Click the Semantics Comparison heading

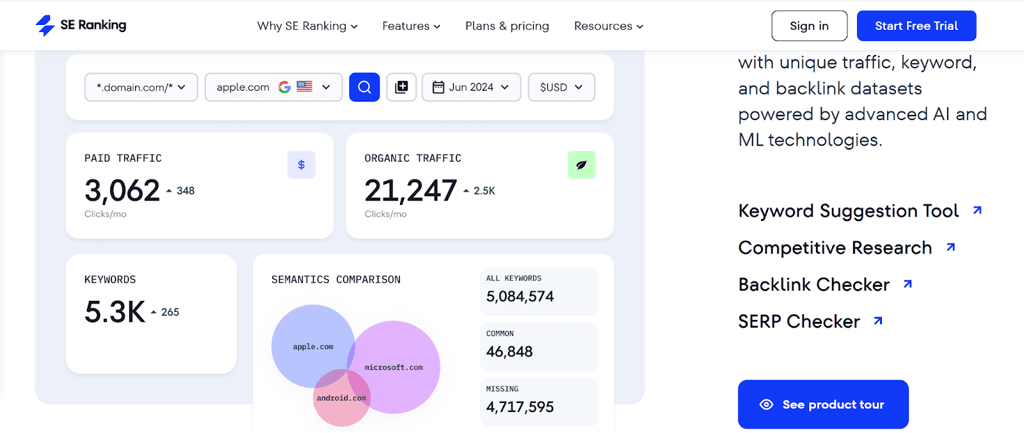coord(336,280)
